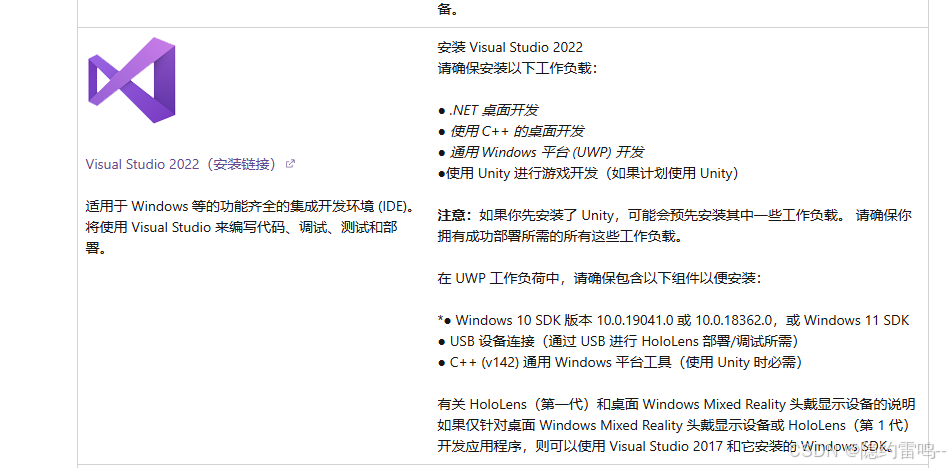This screenshot has width=951, height=468.
Task: Click the line 请确保安装以下工作负载：
Action: [517, 69]
